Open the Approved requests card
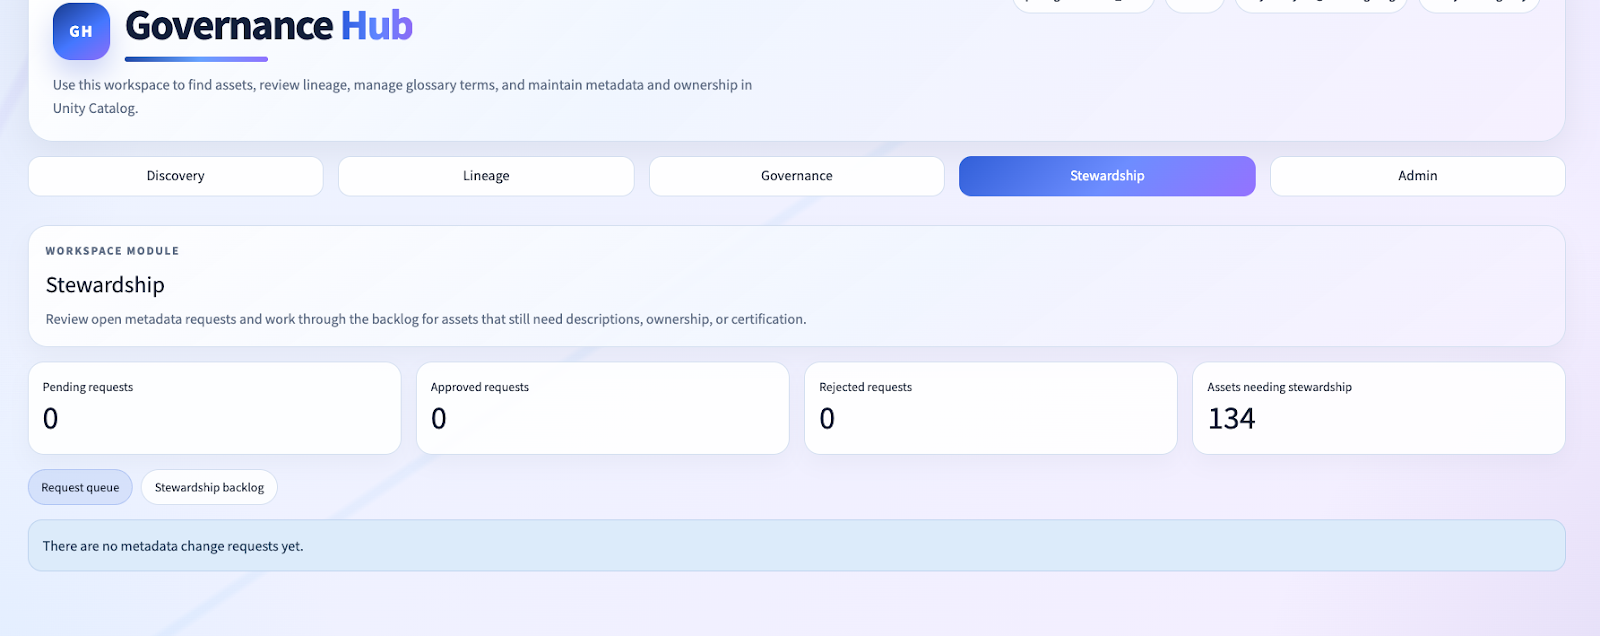Screen dimensions: 1600x636 click(x=602, y=408)
